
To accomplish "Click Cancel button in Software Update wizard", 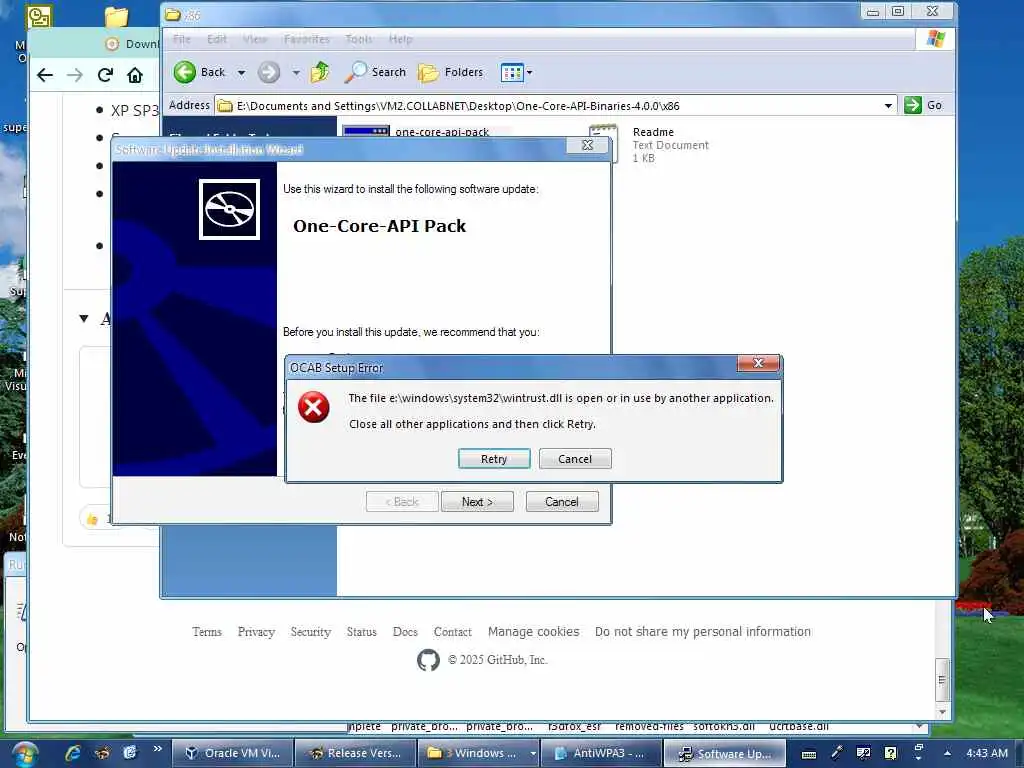I will point(562,502).
